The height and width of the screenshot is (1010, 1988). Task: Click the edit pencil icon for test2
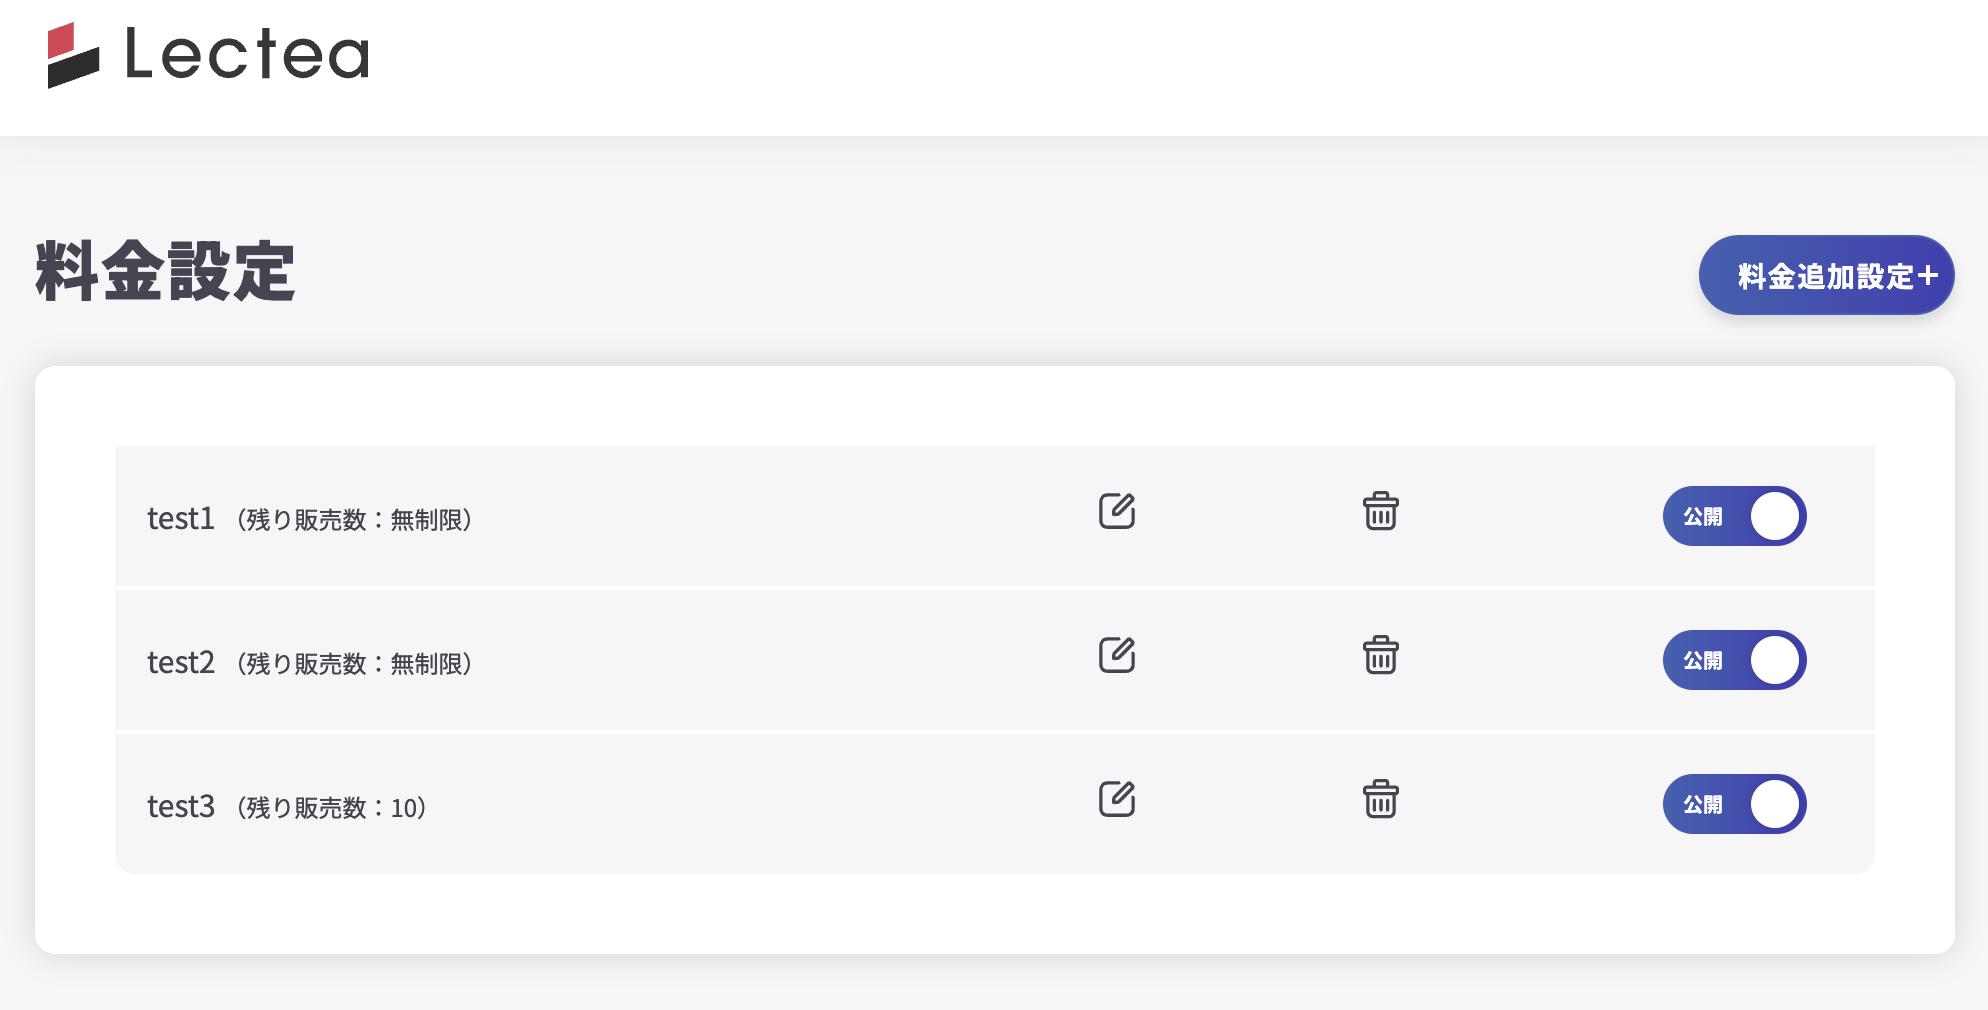pos(1116,655)
